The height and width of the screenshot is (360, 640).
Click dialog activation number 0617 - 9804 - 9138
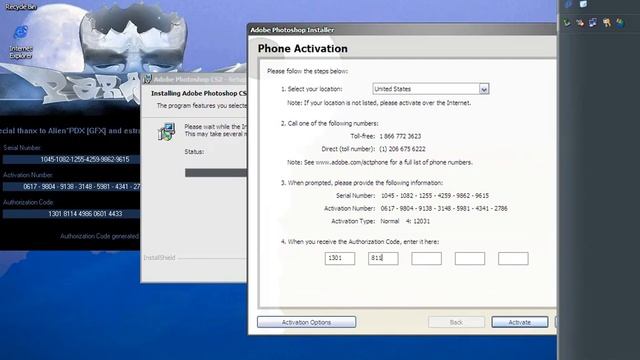coord(444,208)
